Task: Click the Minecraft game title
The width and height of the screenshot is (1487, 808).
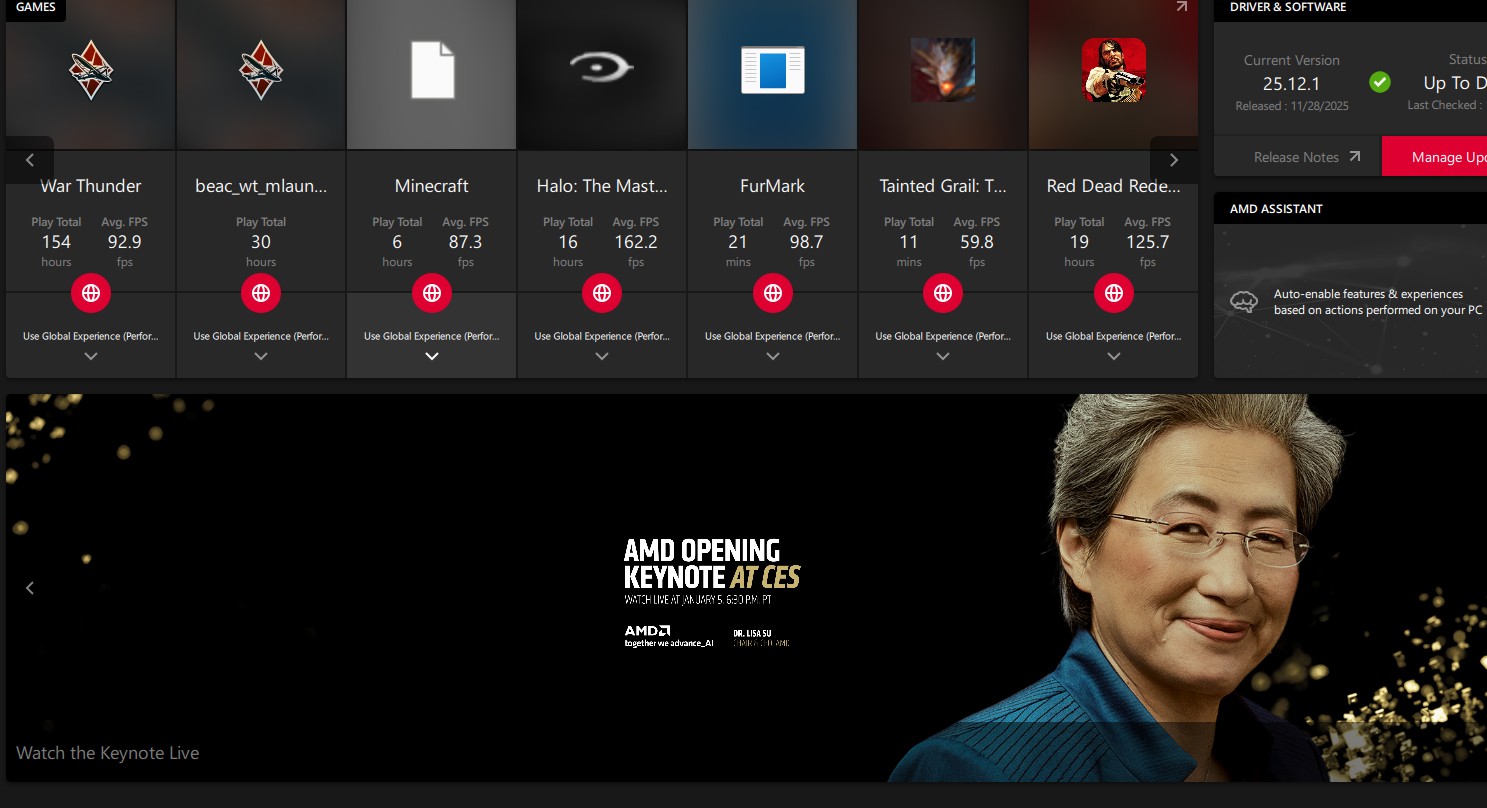Action: point(432,186)
